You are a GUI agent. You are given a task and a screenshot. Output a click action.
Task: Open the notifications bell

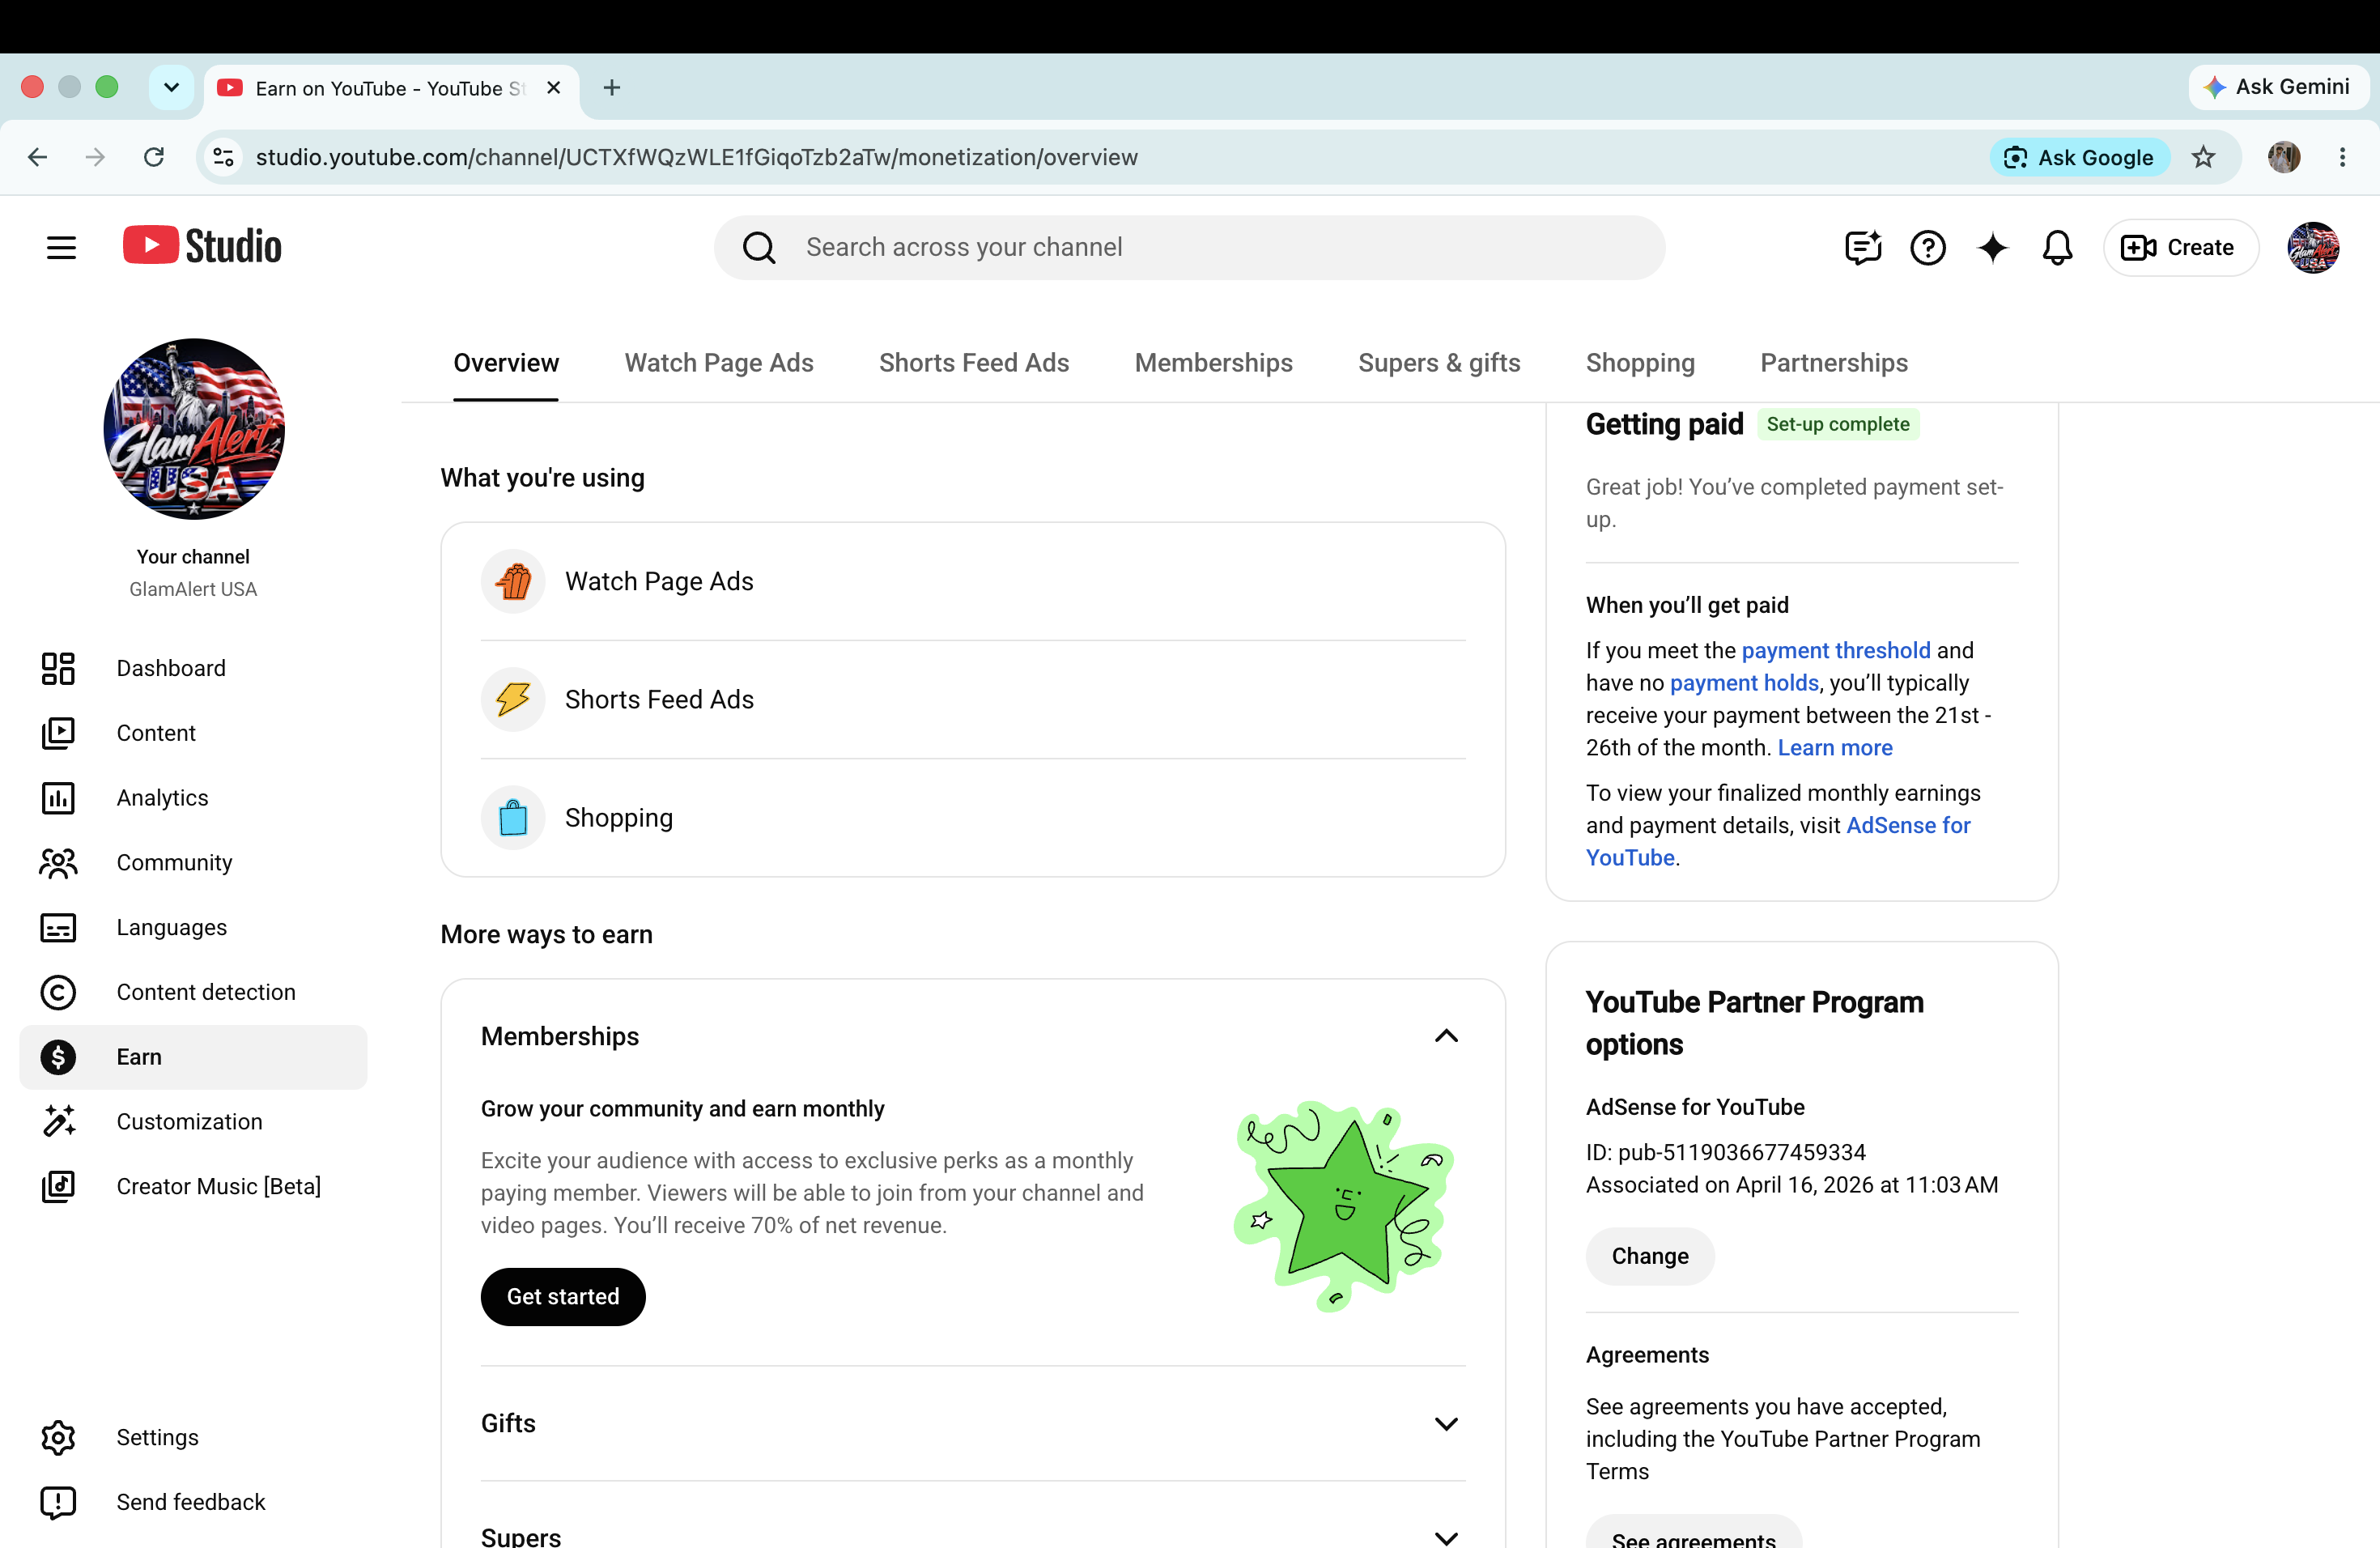pyautogui.click(x=2057, y=247)
